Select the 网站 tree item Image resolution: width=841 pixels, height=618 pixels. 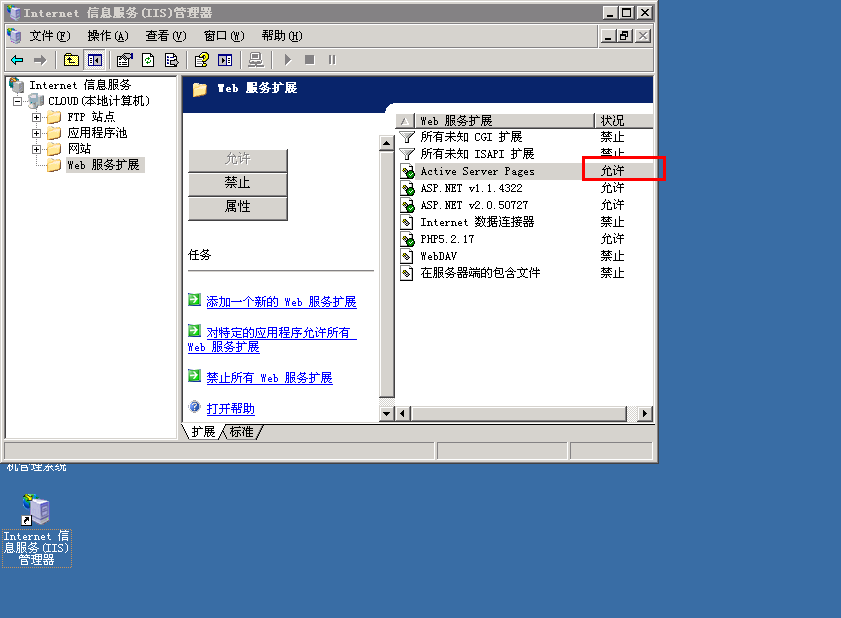[79, 149]
